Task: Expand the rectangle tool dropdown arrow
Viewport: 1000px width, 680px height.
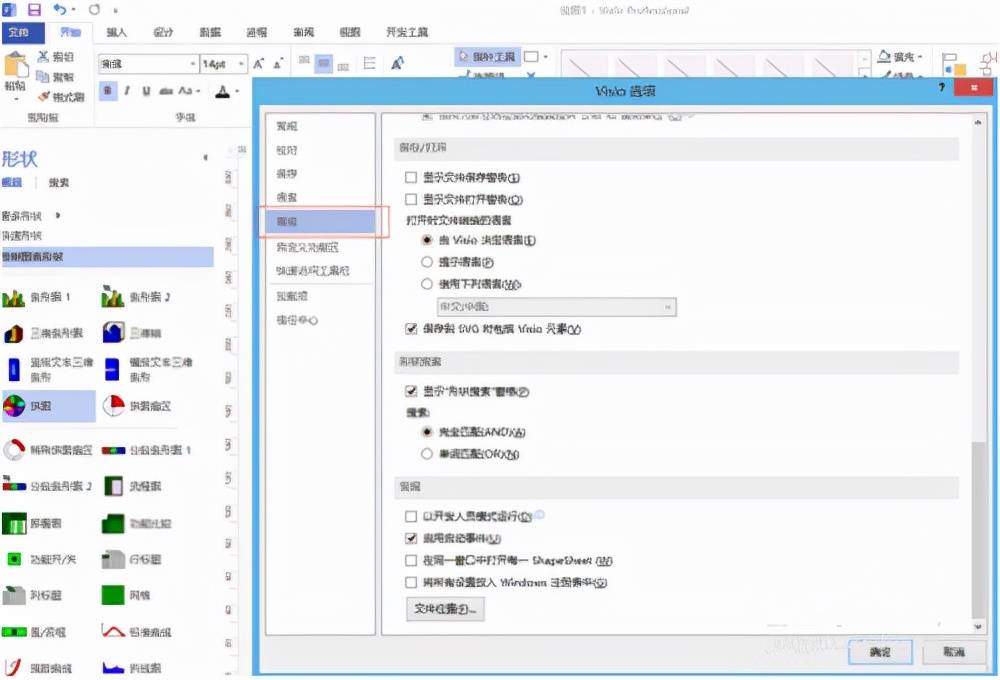Action: (x=545, y=57)
